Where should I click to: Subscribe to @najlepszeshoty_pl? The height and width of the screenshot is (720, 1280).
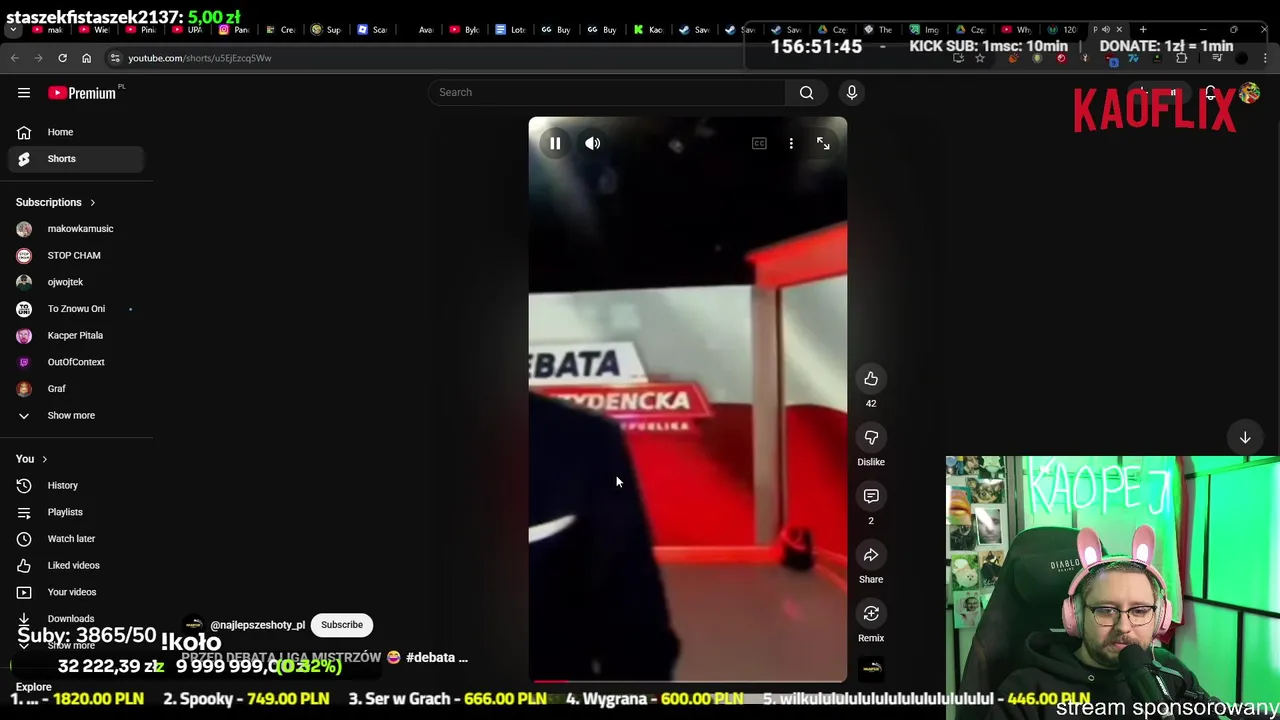coord(342,625)
